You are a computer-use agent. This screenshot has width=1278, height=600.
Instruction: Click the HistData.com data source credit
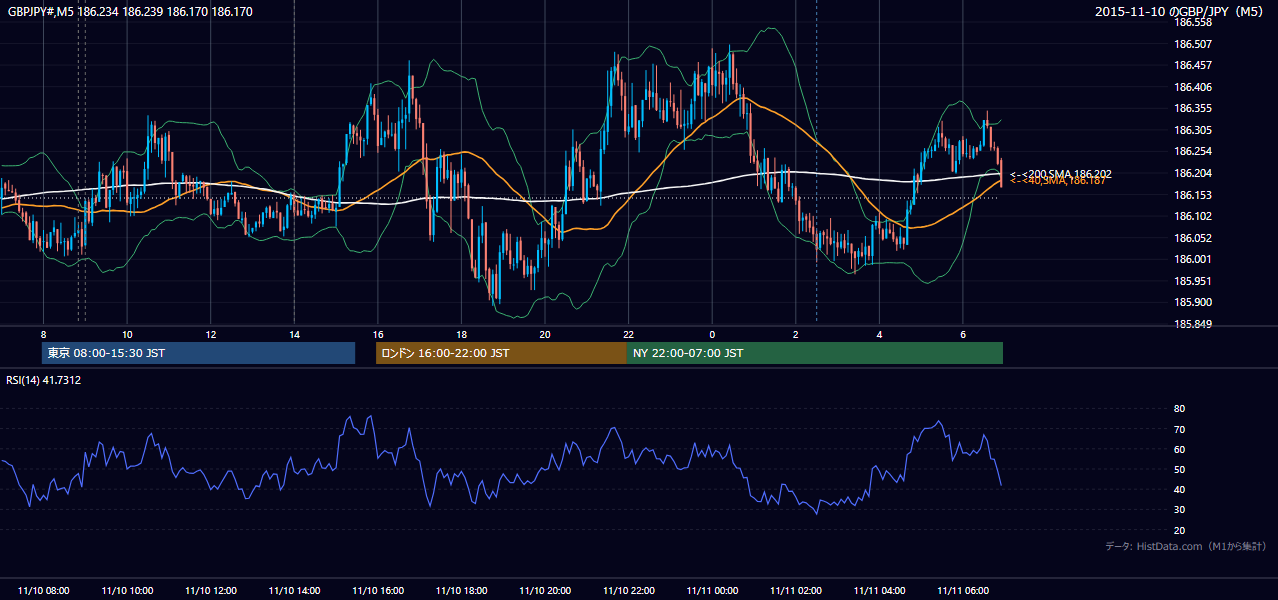(x=1186, y=546)
